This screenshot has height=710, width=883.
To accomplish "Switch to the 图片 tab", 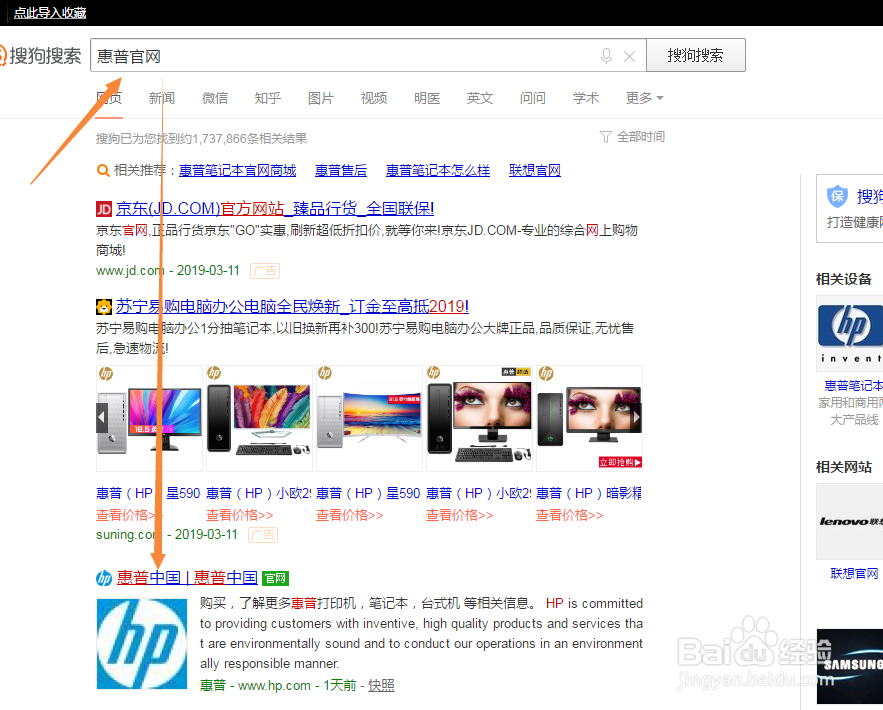I will (321, 98).
